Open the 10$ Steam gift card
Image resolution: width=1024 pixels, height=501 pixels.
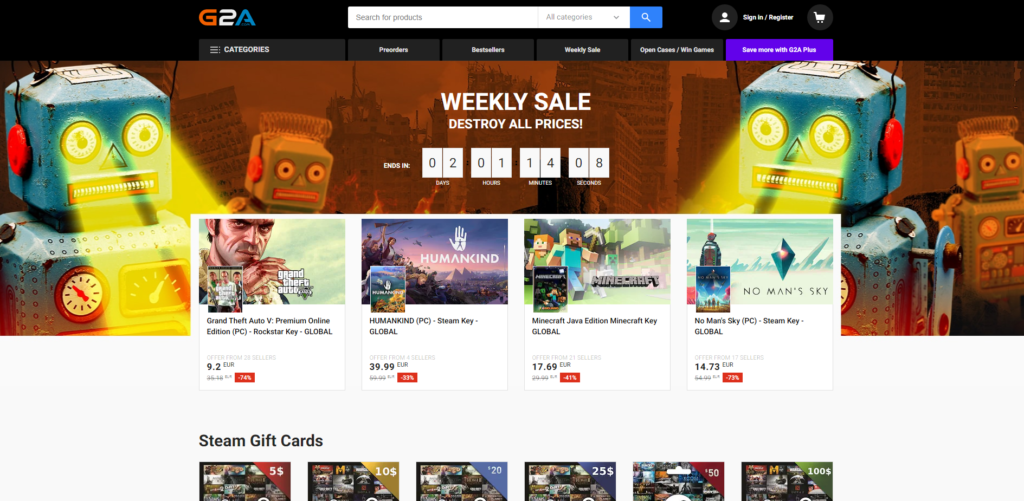[353, 481]
